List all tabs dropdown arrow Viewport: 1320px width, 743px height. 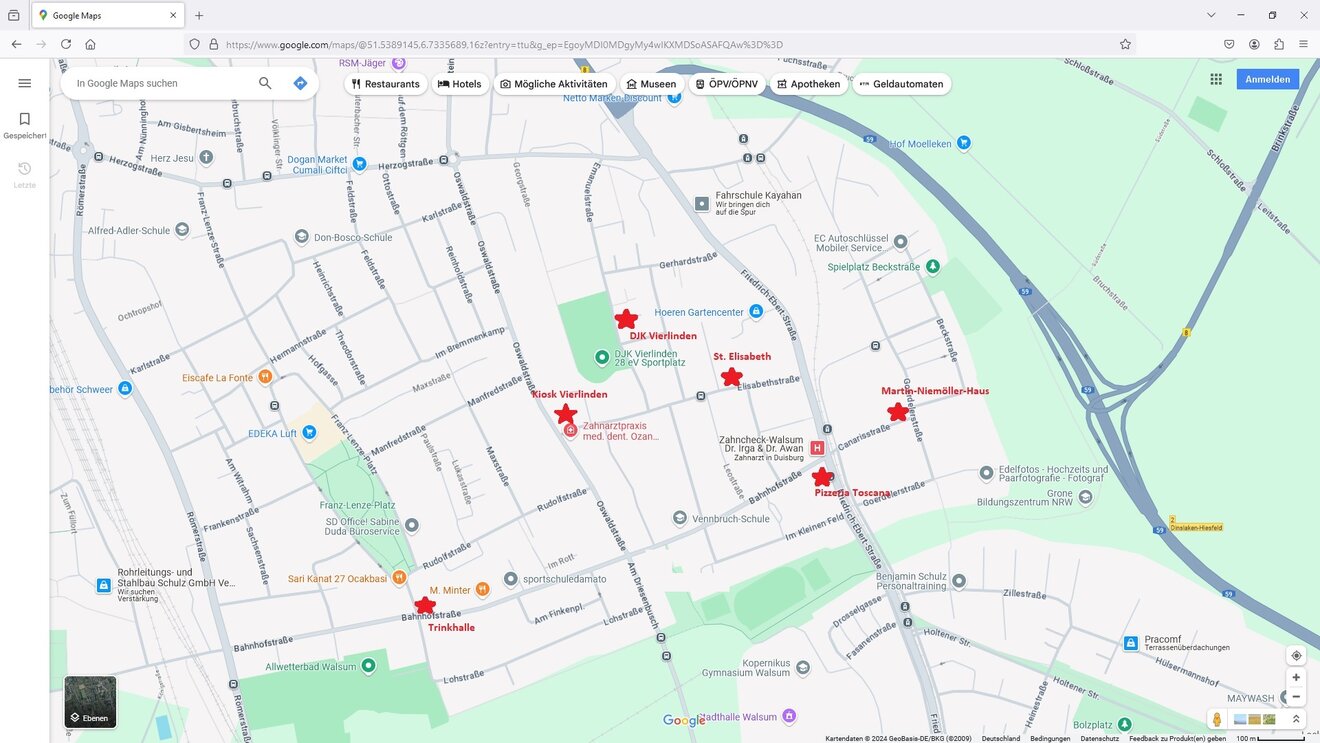tap(1211, 15)
